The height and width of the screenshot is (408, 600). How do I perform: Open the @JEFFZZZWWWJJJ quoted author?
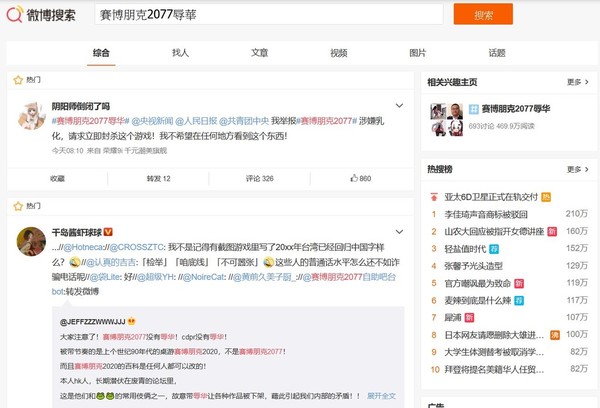coord(93,322)
